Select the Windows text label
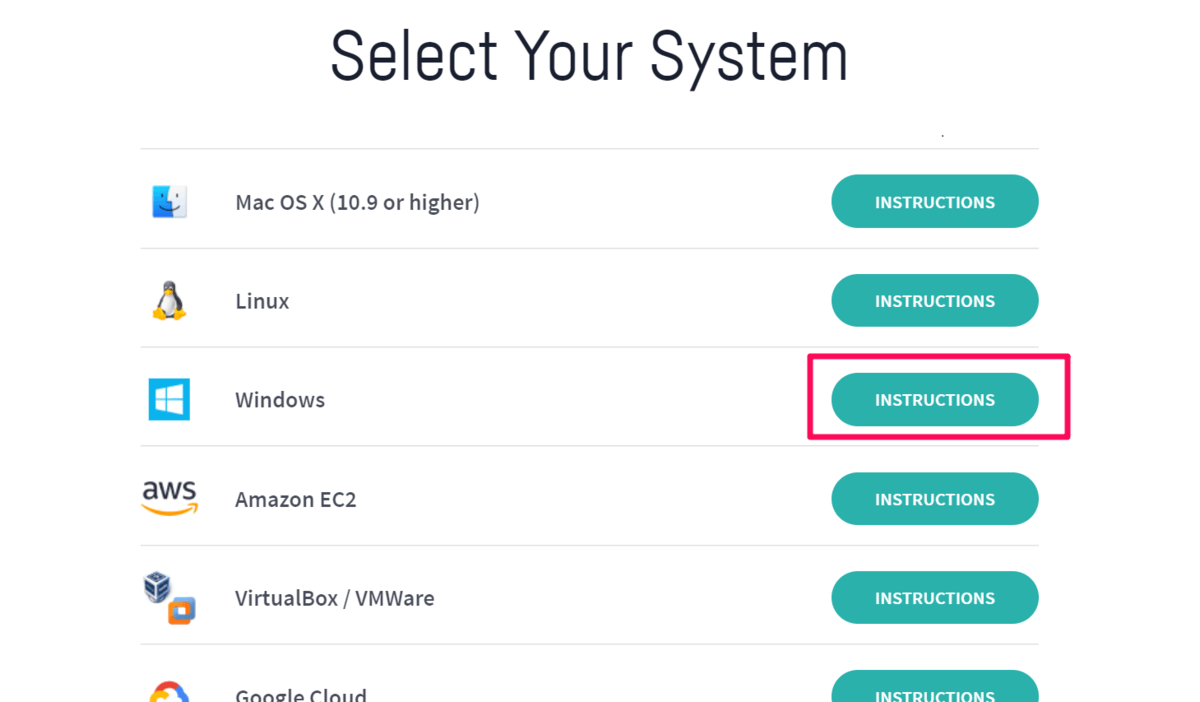Viewport: 1200px width, 702px height. click(280, 400)
